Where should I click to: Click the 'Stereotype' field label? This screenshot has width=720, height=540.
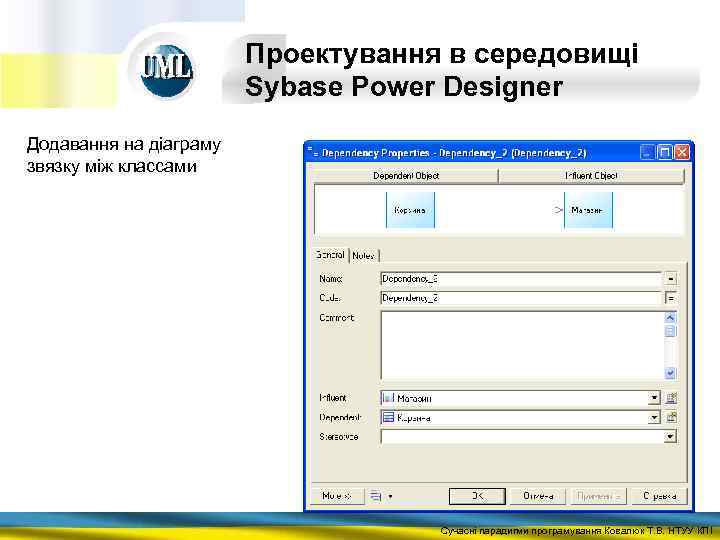pyautogui.click(x=338, y=437)
